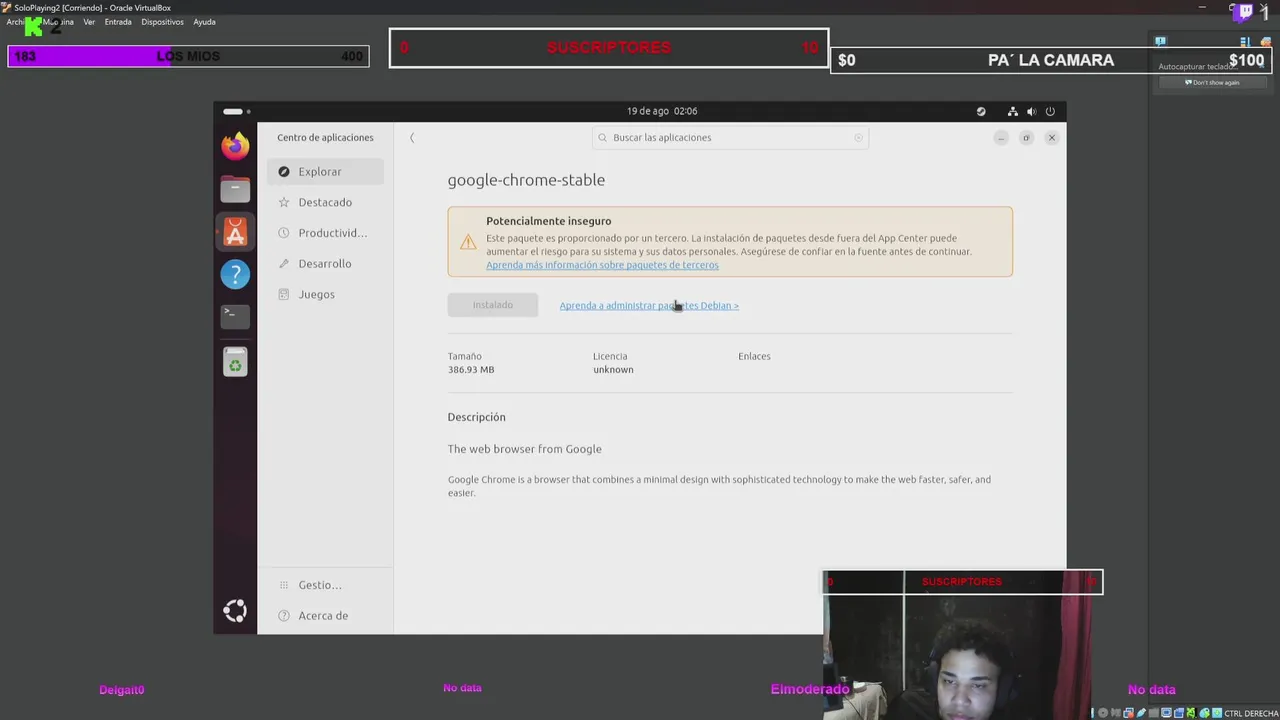Open the Ver menu in VirtualBox
The height and width of the screenshot is (720, 1280).
pos(89,22)
